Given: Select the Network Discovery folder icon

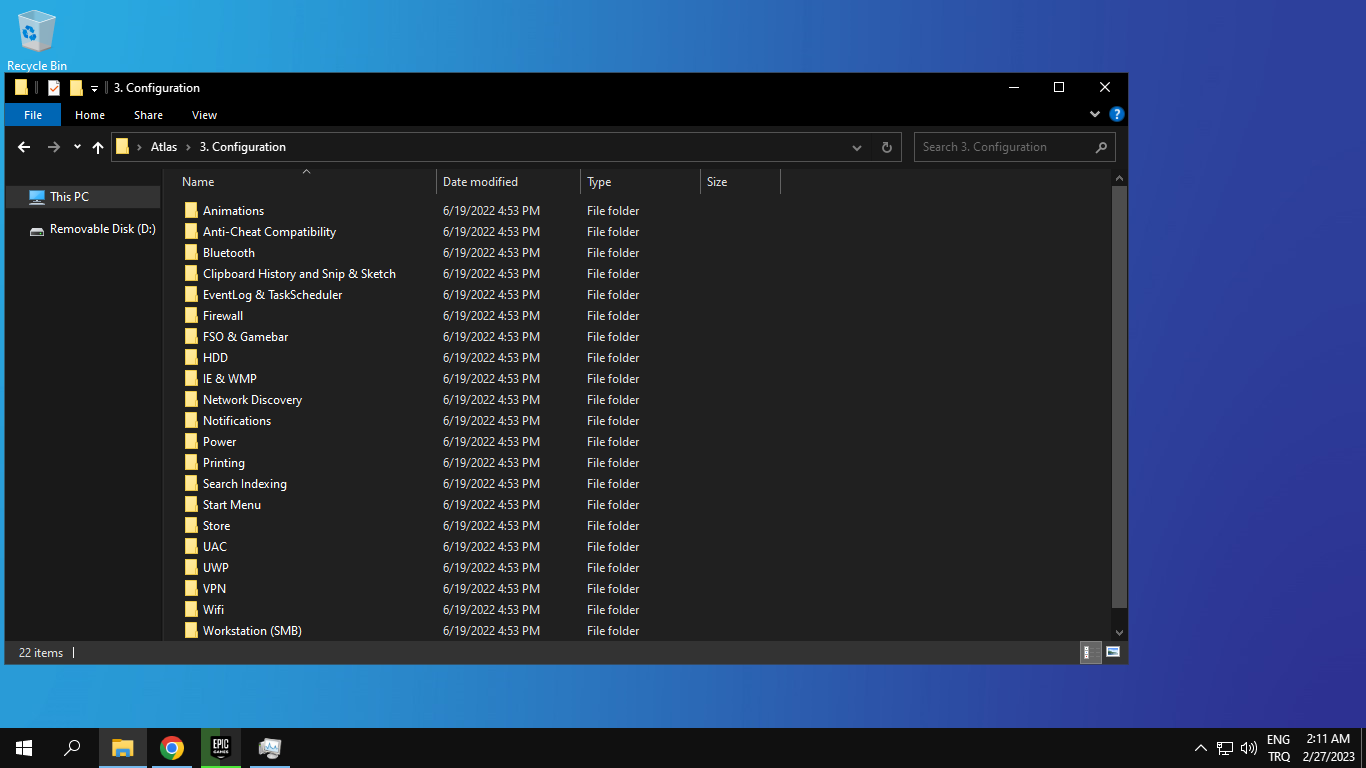Looking at the screenshot, I should (192, 400).
